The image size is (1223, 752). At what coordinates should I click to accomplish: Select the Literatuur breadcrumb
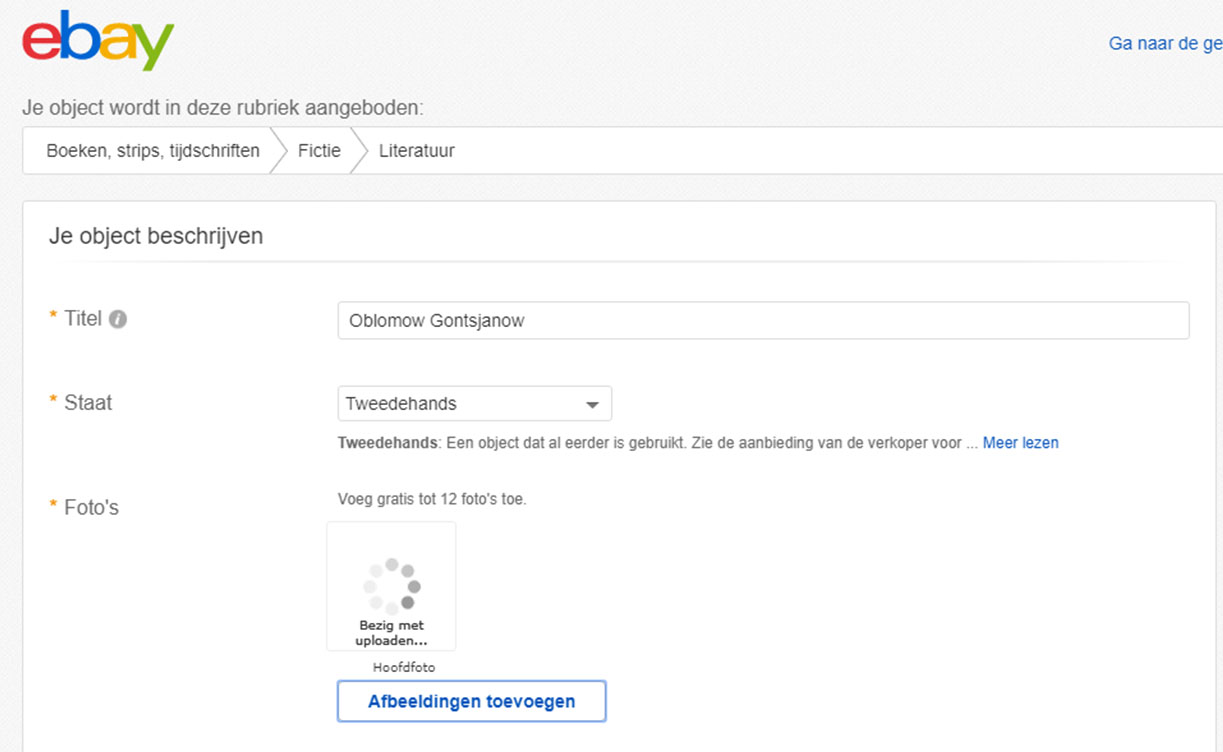(416, 151)
